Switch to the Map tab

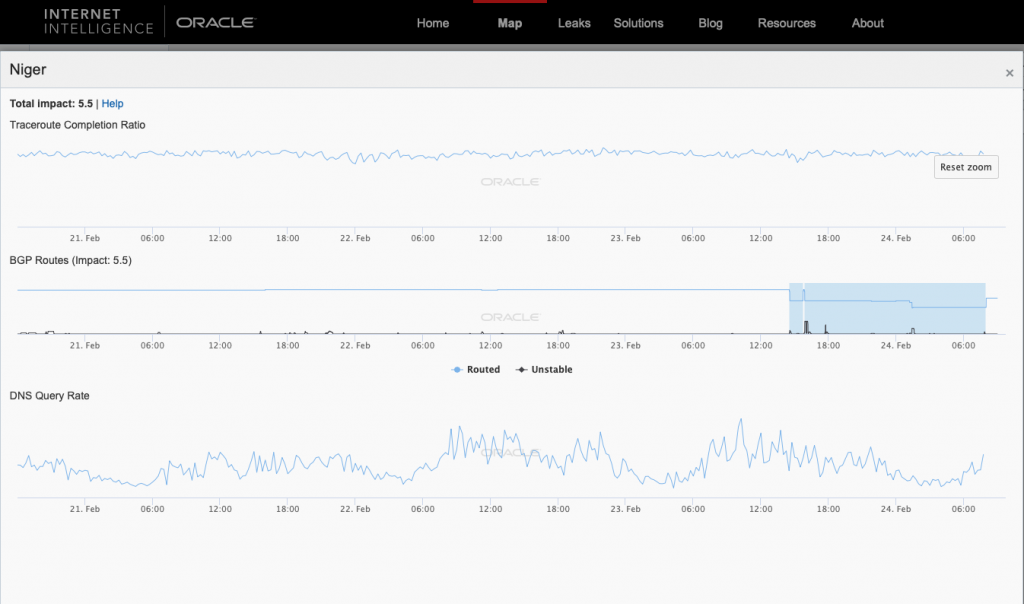point(509,23)
